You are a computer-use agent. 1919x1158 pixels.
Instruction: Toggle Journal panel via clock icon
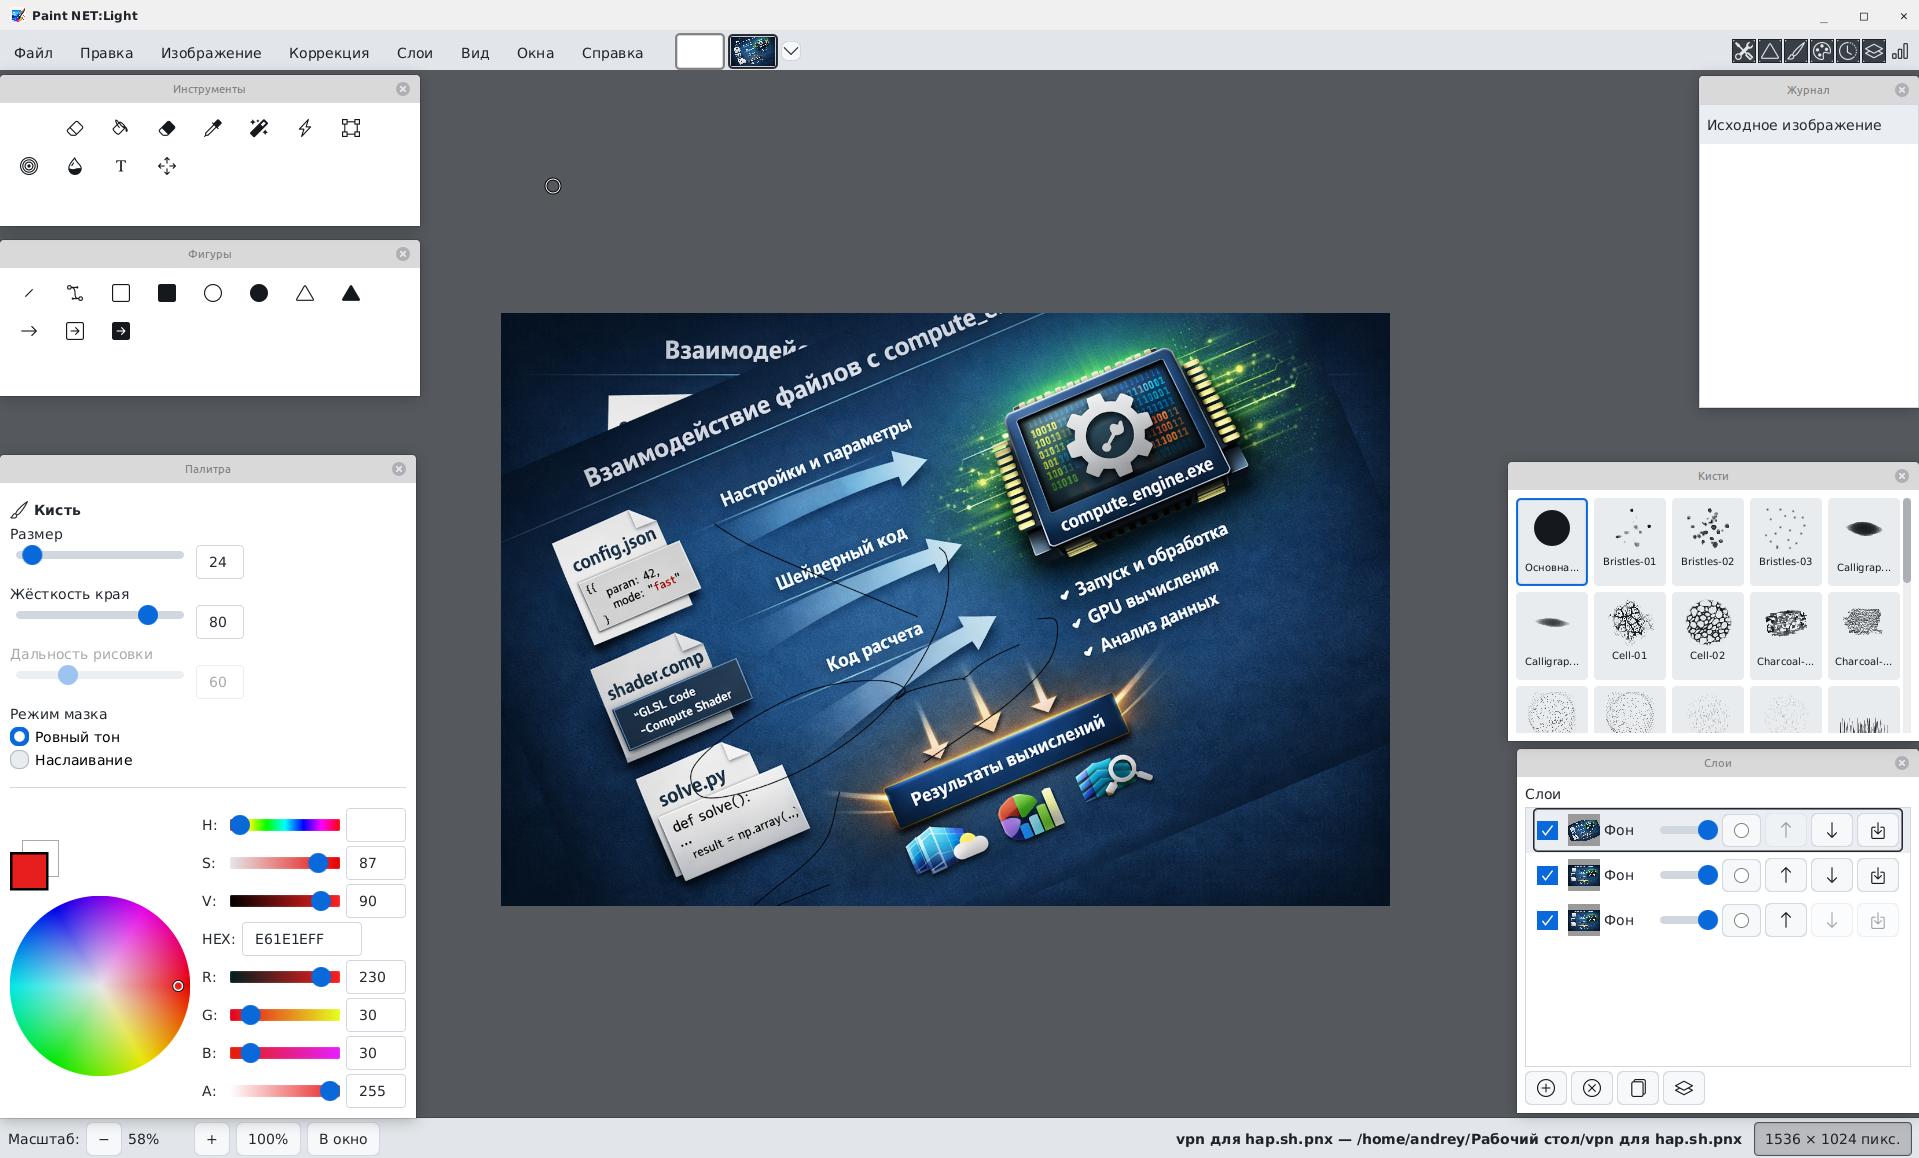tap(1848, 51)
